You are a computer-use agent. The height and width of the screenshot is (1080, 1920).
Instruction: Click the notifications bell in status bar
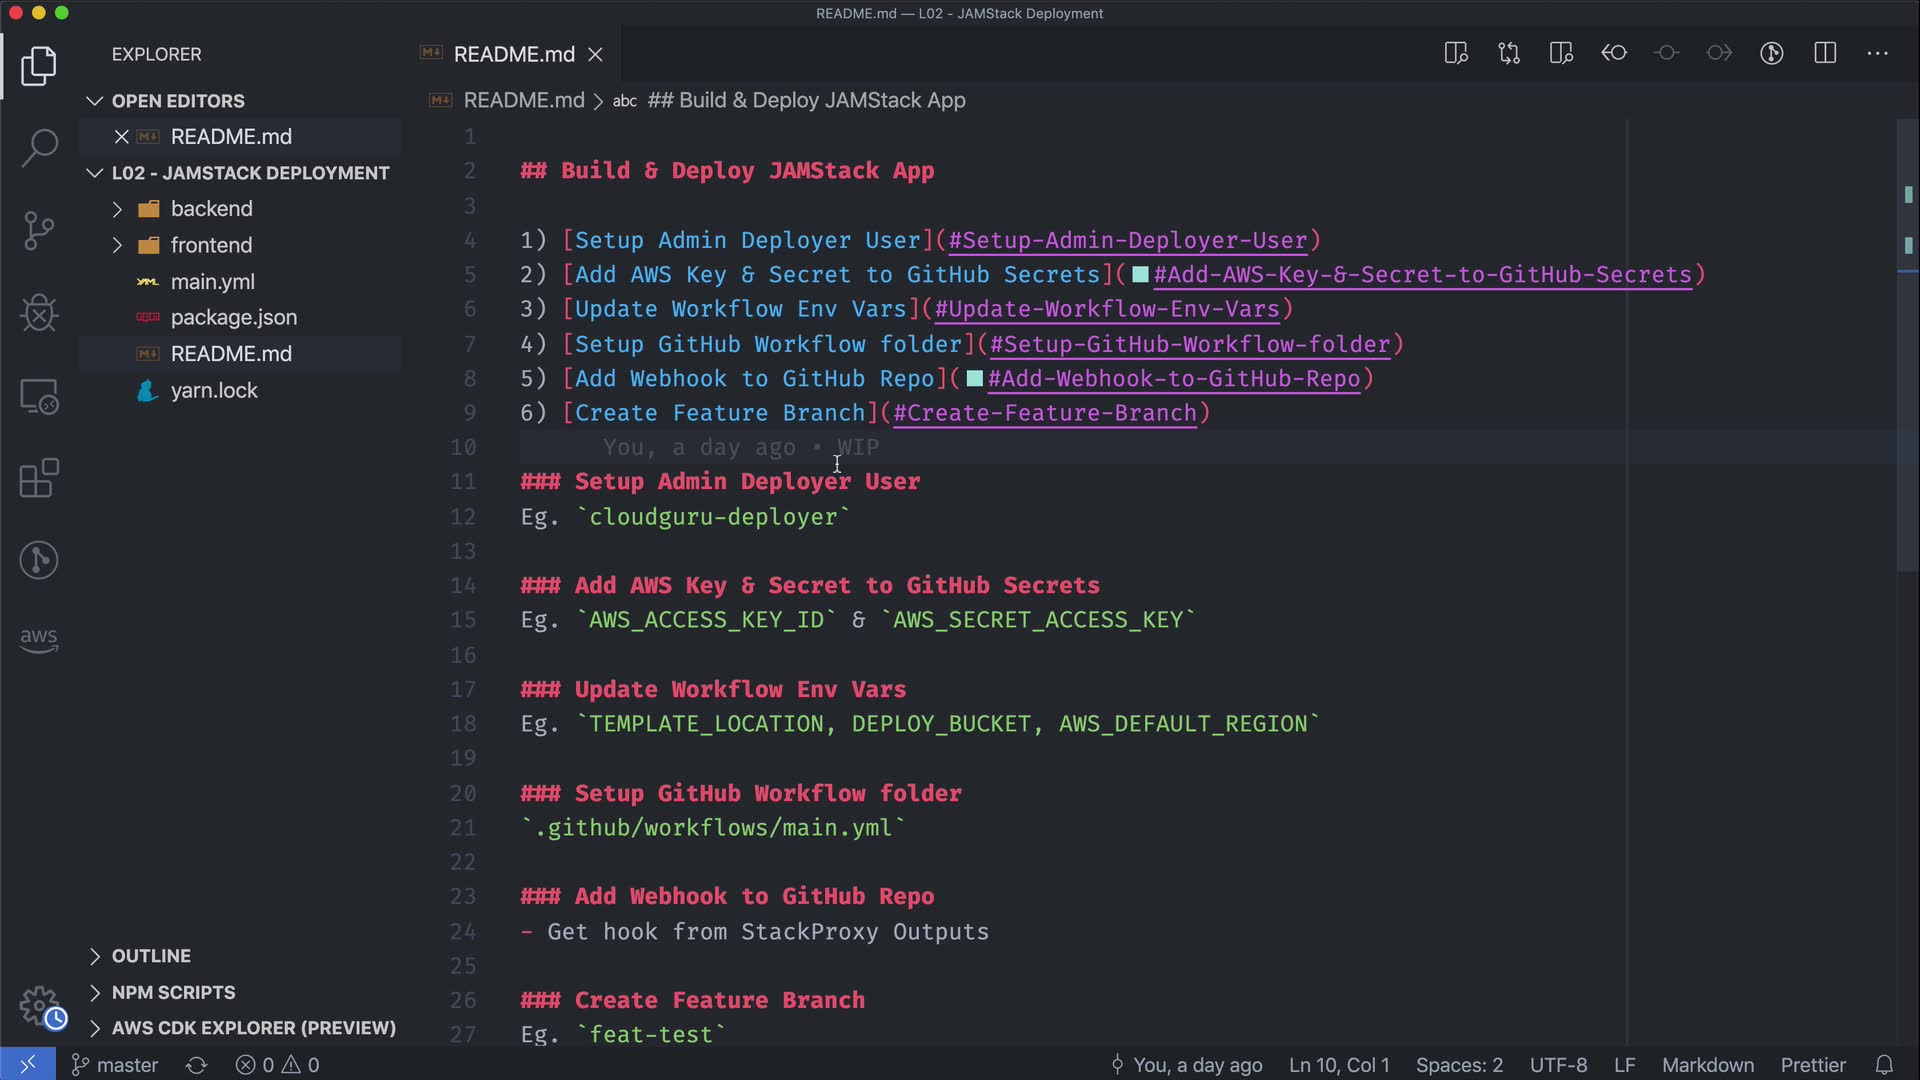1884,1065
